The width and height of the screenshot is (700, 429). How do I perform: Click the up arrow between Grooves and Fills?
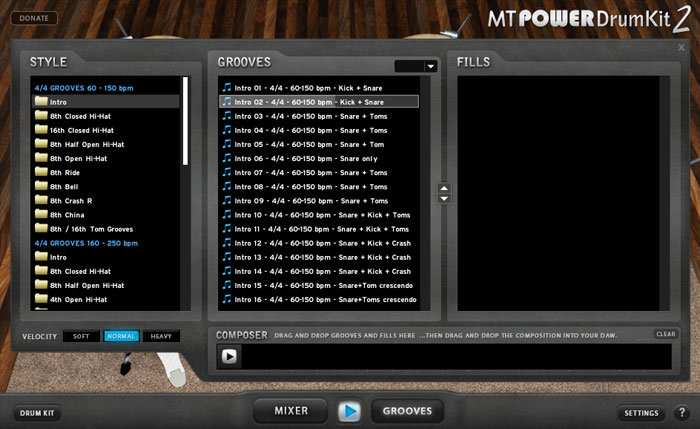pos(444,188)
